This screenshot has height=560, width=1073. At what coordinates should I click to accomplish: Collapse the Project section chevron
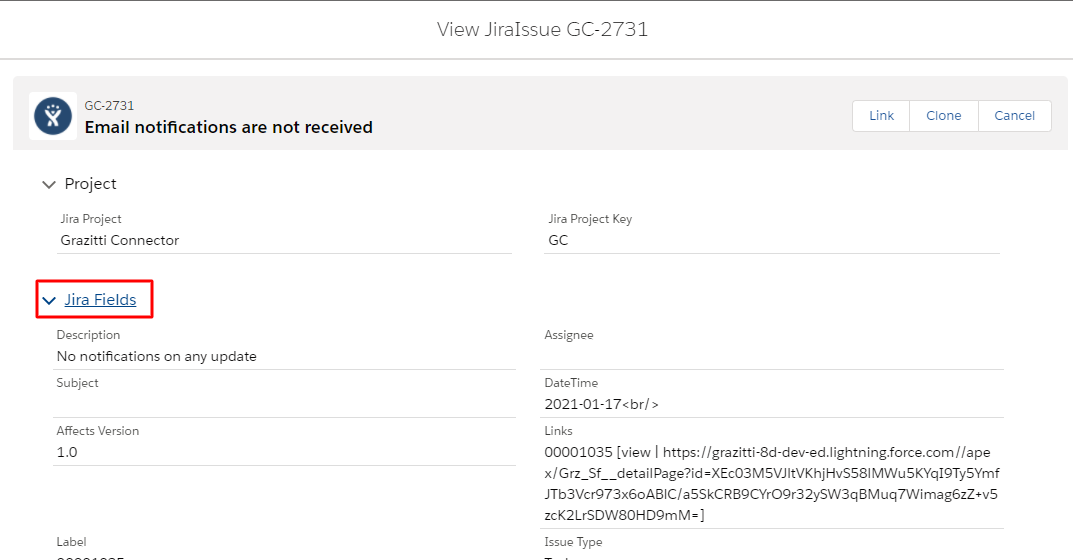coord(49,185)
